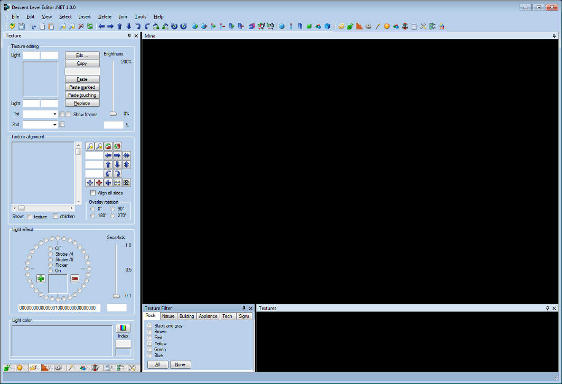562x384 pixels.
Task: Expand the first texture dropdown combo box
Action: pyautogui.click(x=40, y=114)
